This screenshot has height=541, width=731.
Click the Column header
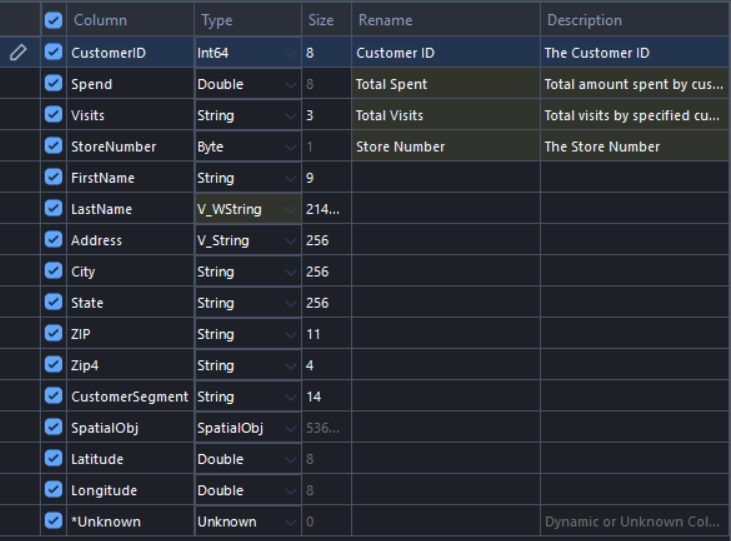pos(100,20)
